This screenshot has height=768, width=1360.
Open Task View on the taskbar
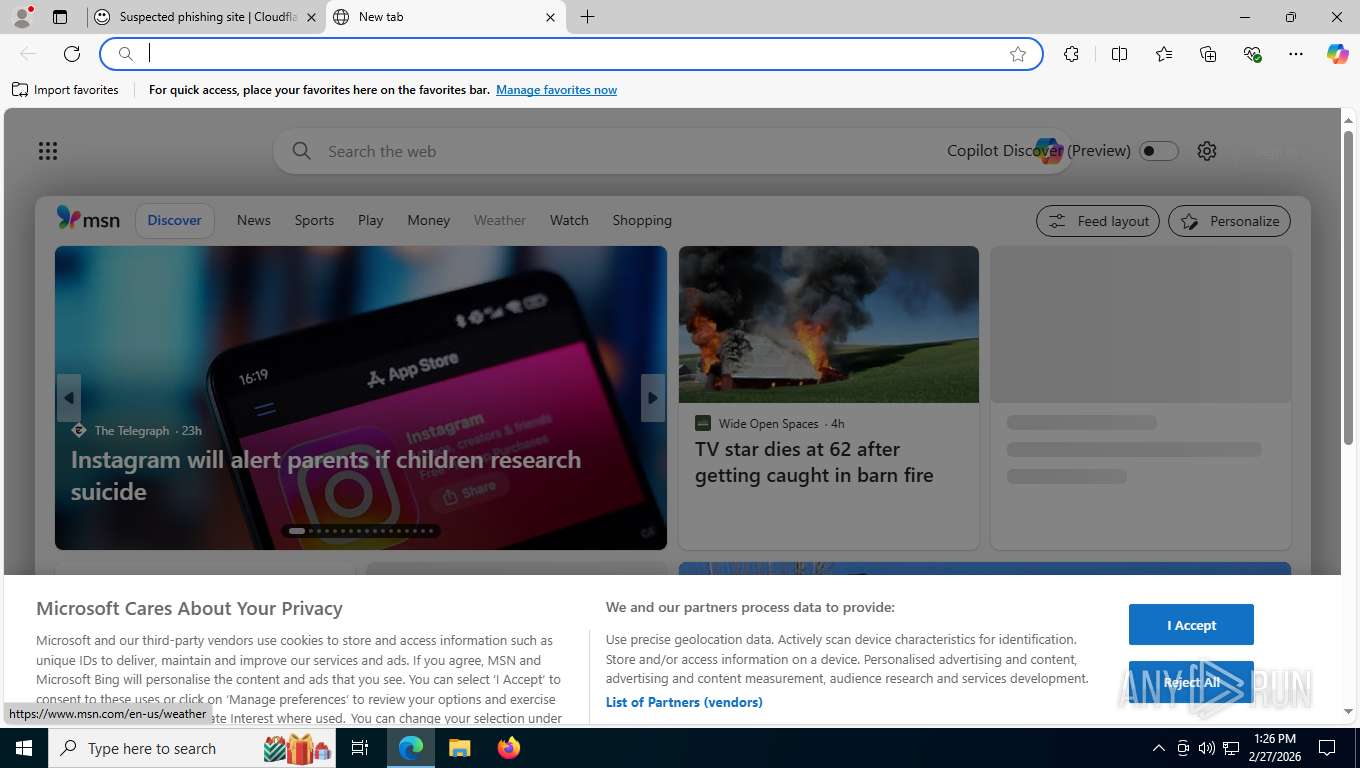click(x=361, y=748)
